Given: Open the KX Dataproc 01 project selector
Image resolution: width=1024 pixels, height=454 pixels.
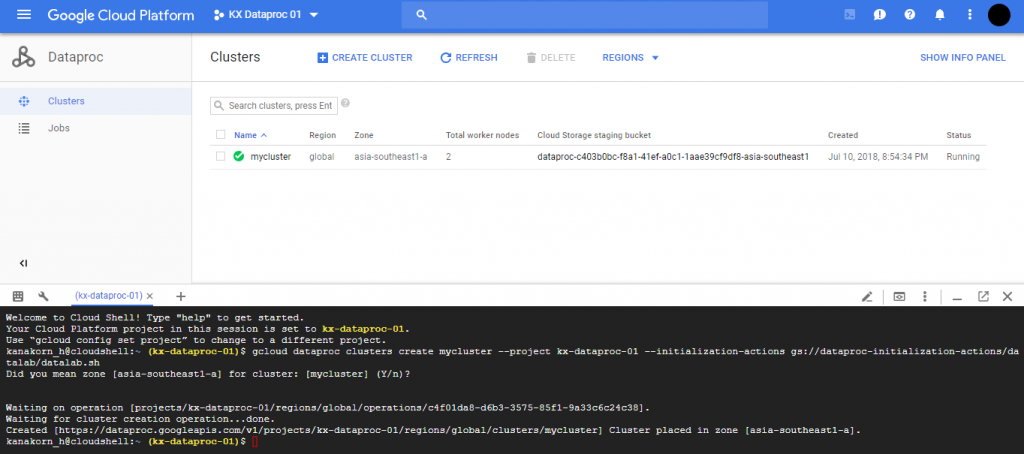Looking at the screenshot, I should (x=266, y=14).
